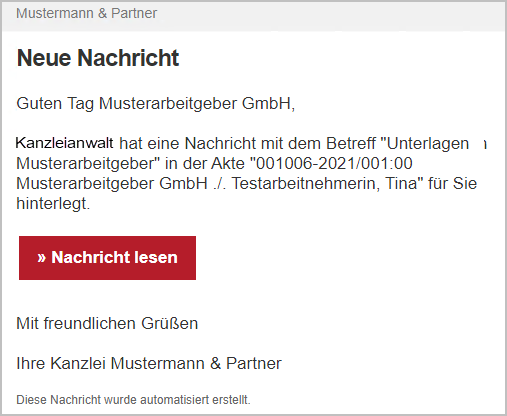Click the footer note "Diese Nachricht wurde automatisiert erstellt."
Image resolution: width=507 pixels, height=416 pixels.
click(x=133, y=400)
